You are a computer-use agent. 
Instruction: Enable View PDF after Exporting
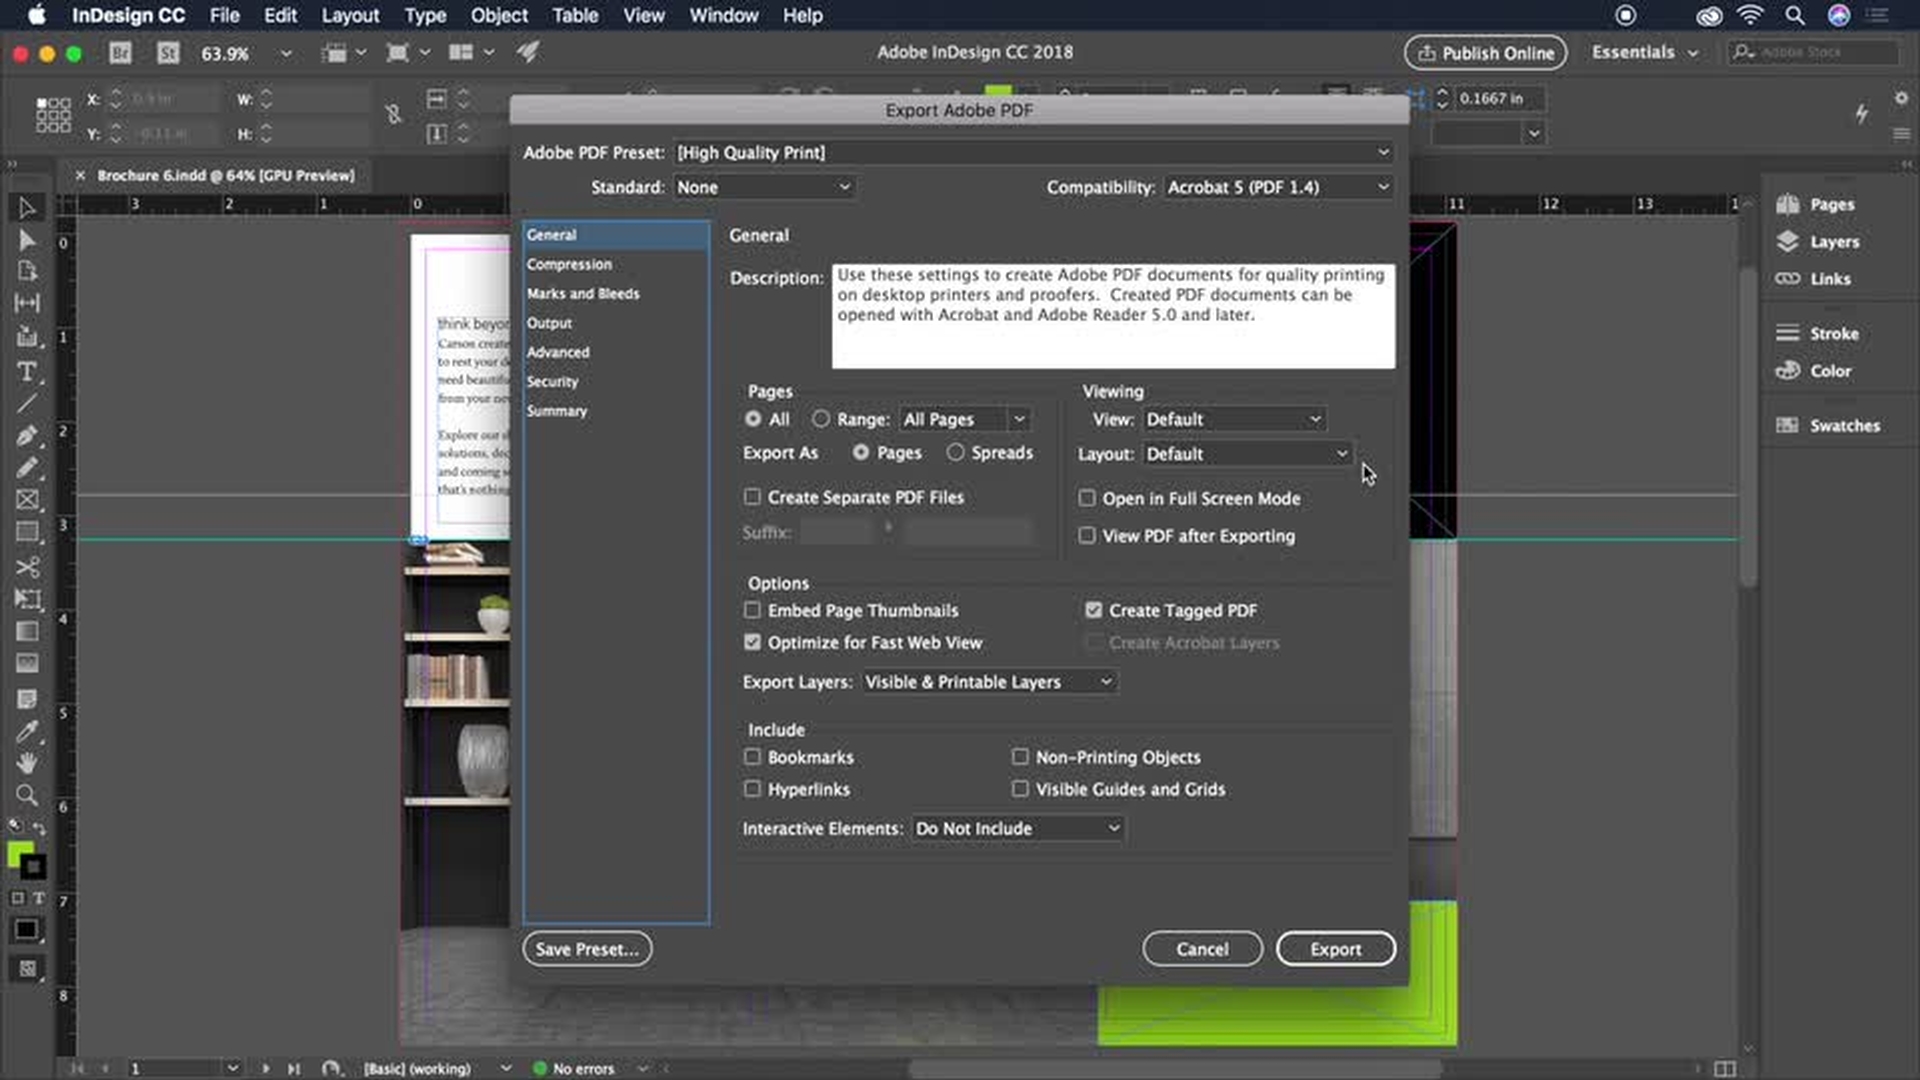pyautogui.click(x=1087, y=536)
